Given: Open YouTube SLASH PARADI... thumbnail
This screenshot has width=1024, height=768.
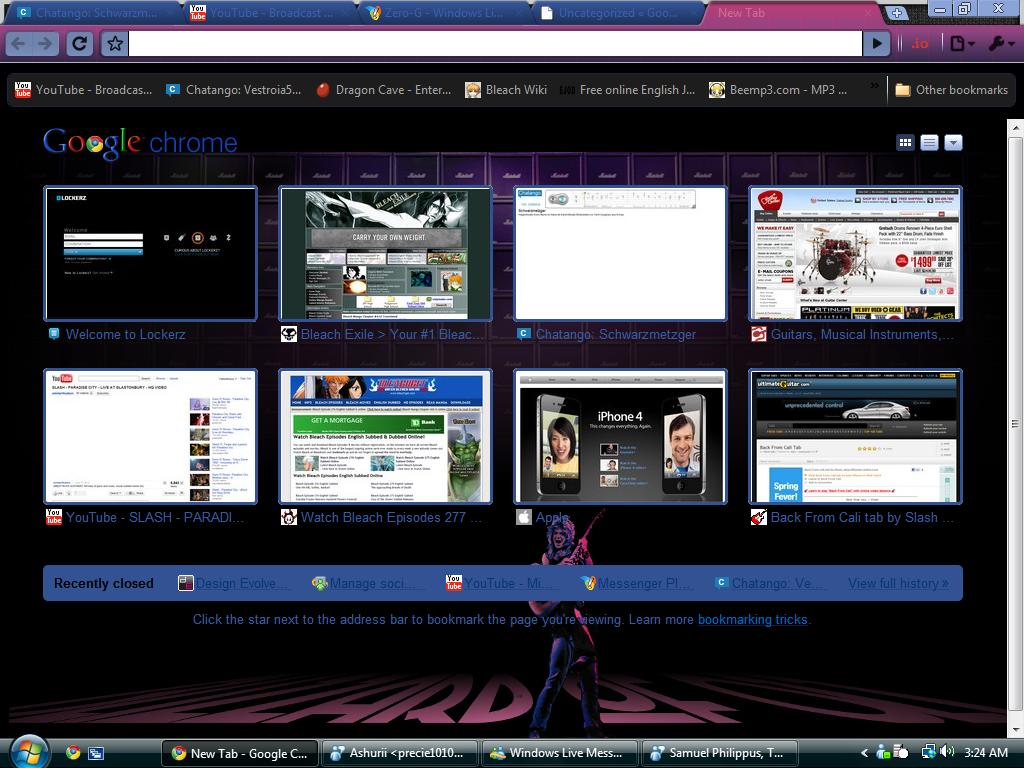Looking at the screenshot, I should (150, 436).
